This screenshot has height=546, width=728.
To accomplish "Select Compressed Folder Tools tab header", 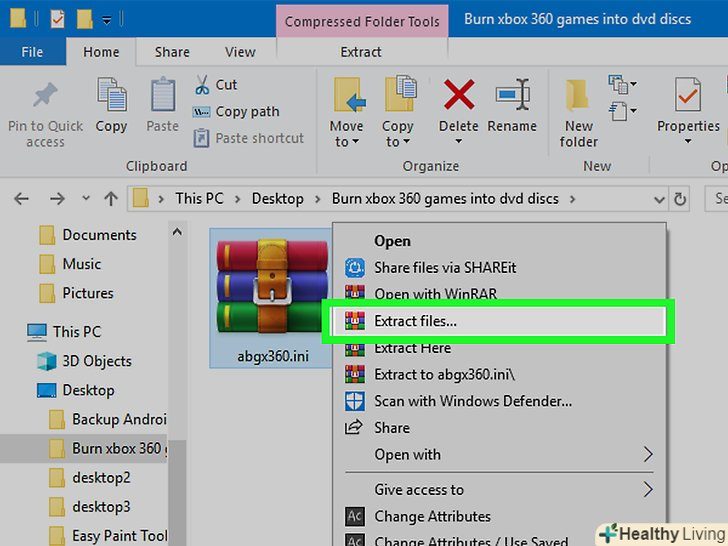I will pos(362,21).
